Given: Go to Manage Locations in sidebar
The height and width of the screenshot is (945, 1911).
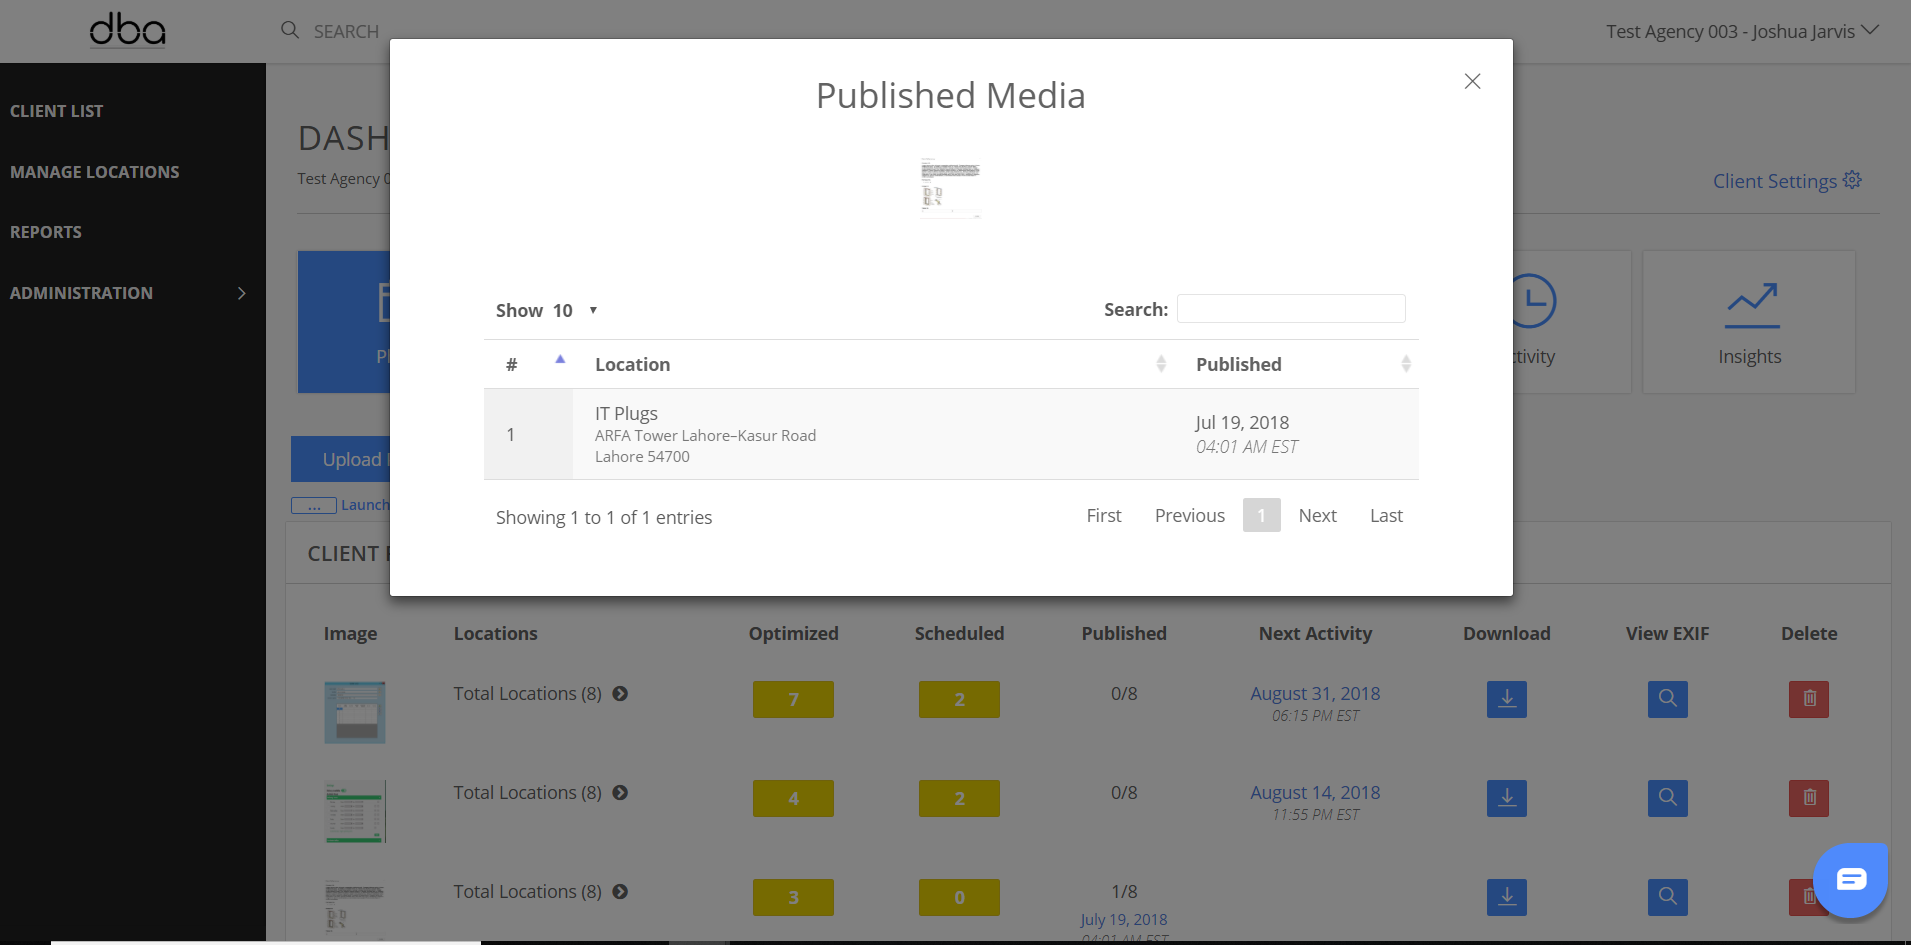Looking at the screenshot, I should click(95, 172).
